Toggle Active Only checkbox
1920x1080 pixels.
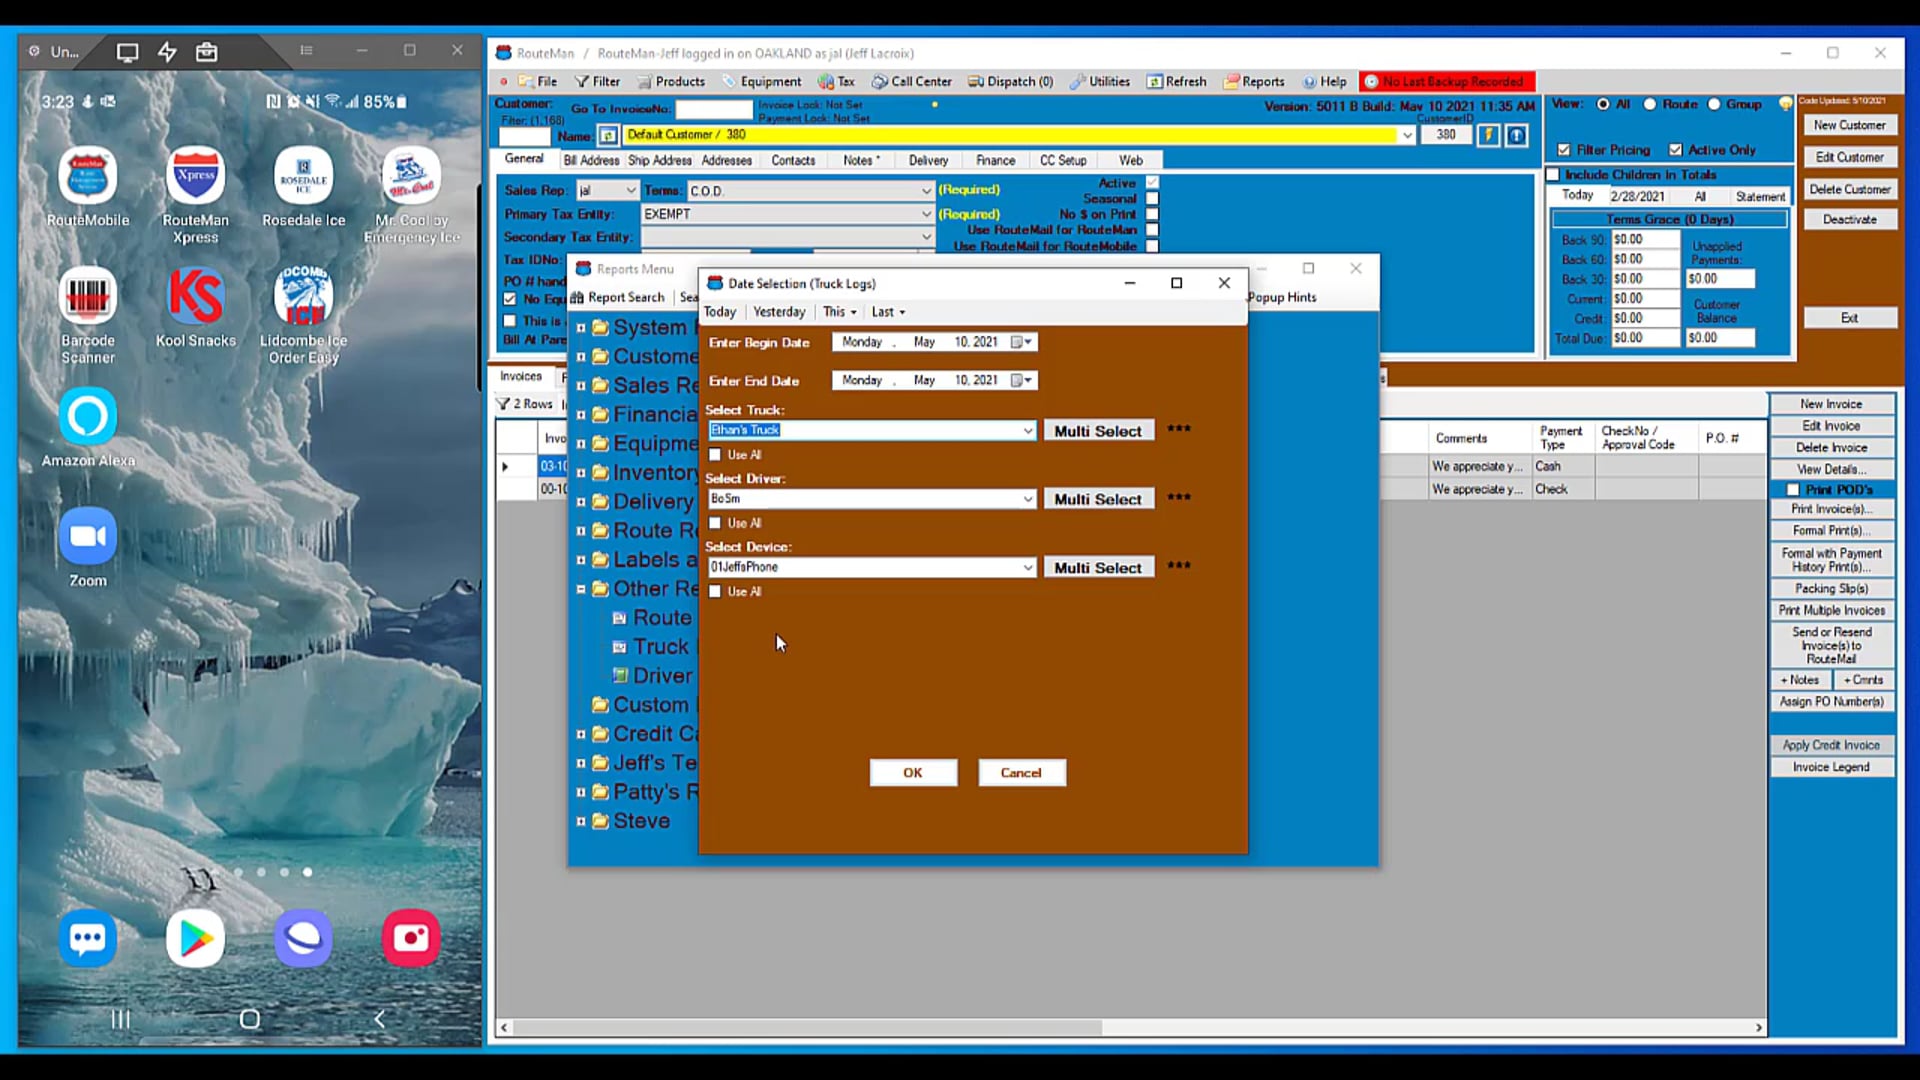(x=1676, y=150)
